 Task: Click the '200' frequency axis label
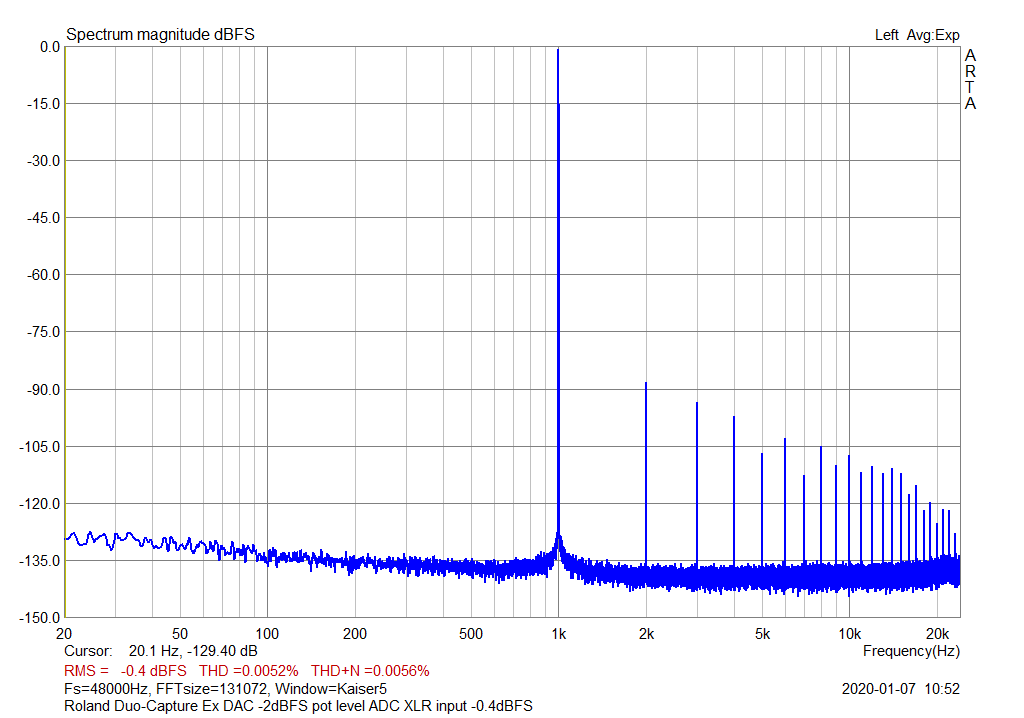click(x=355, y=634)
